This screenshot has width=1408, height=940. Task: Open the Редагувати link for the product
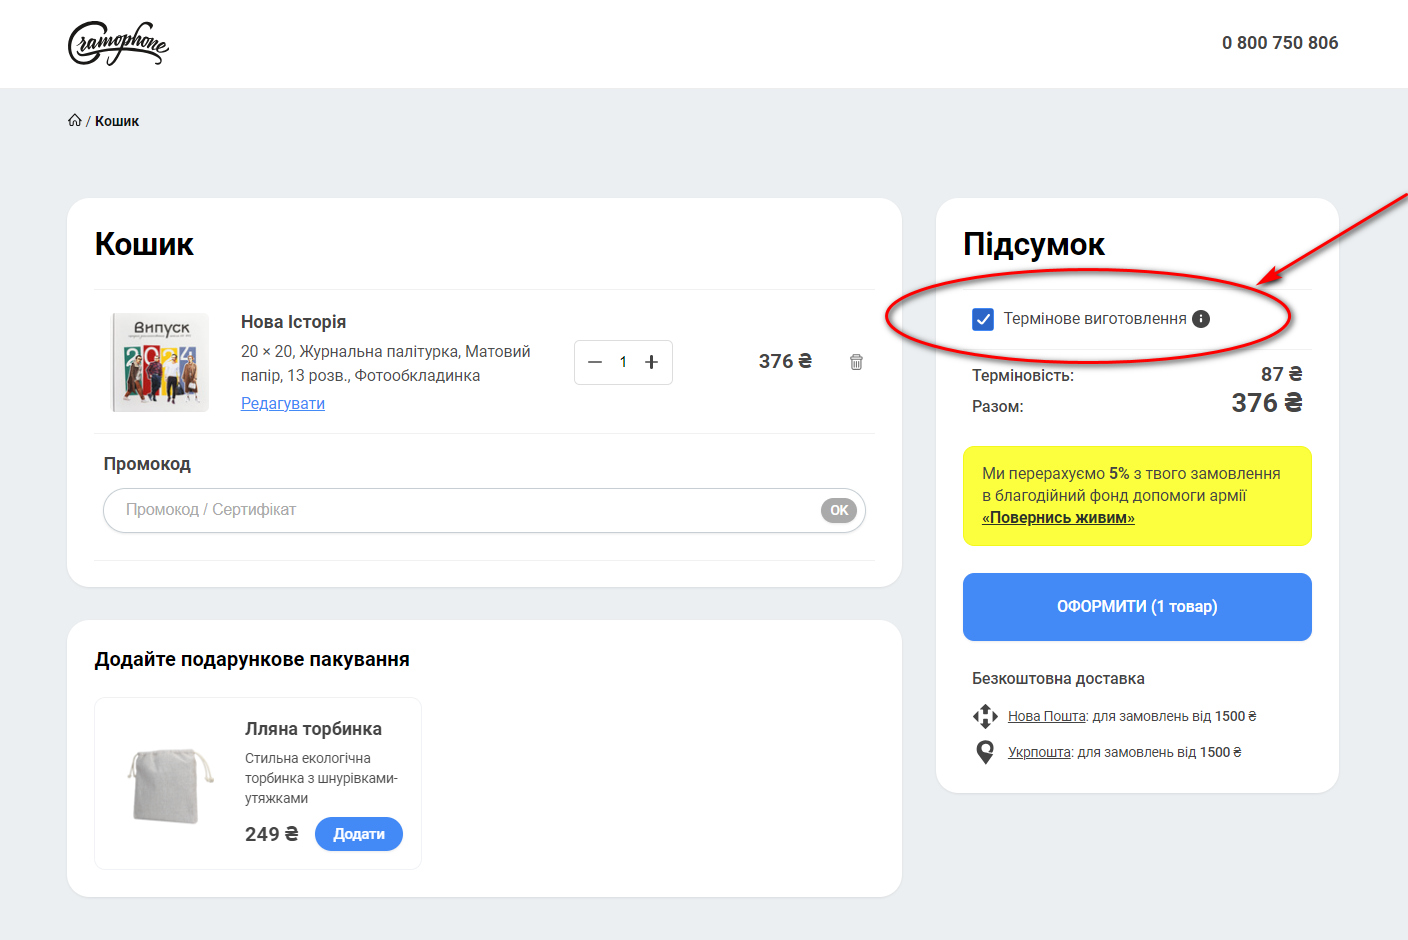(x=283, y=403)
